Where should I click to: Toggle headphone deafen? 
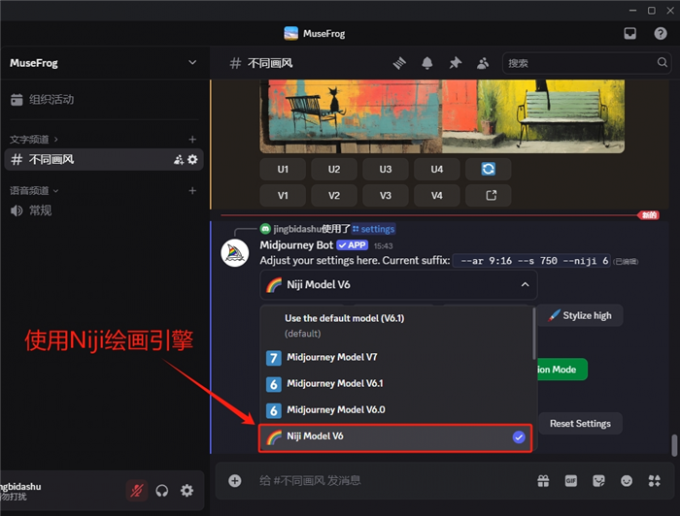point(162,490)
